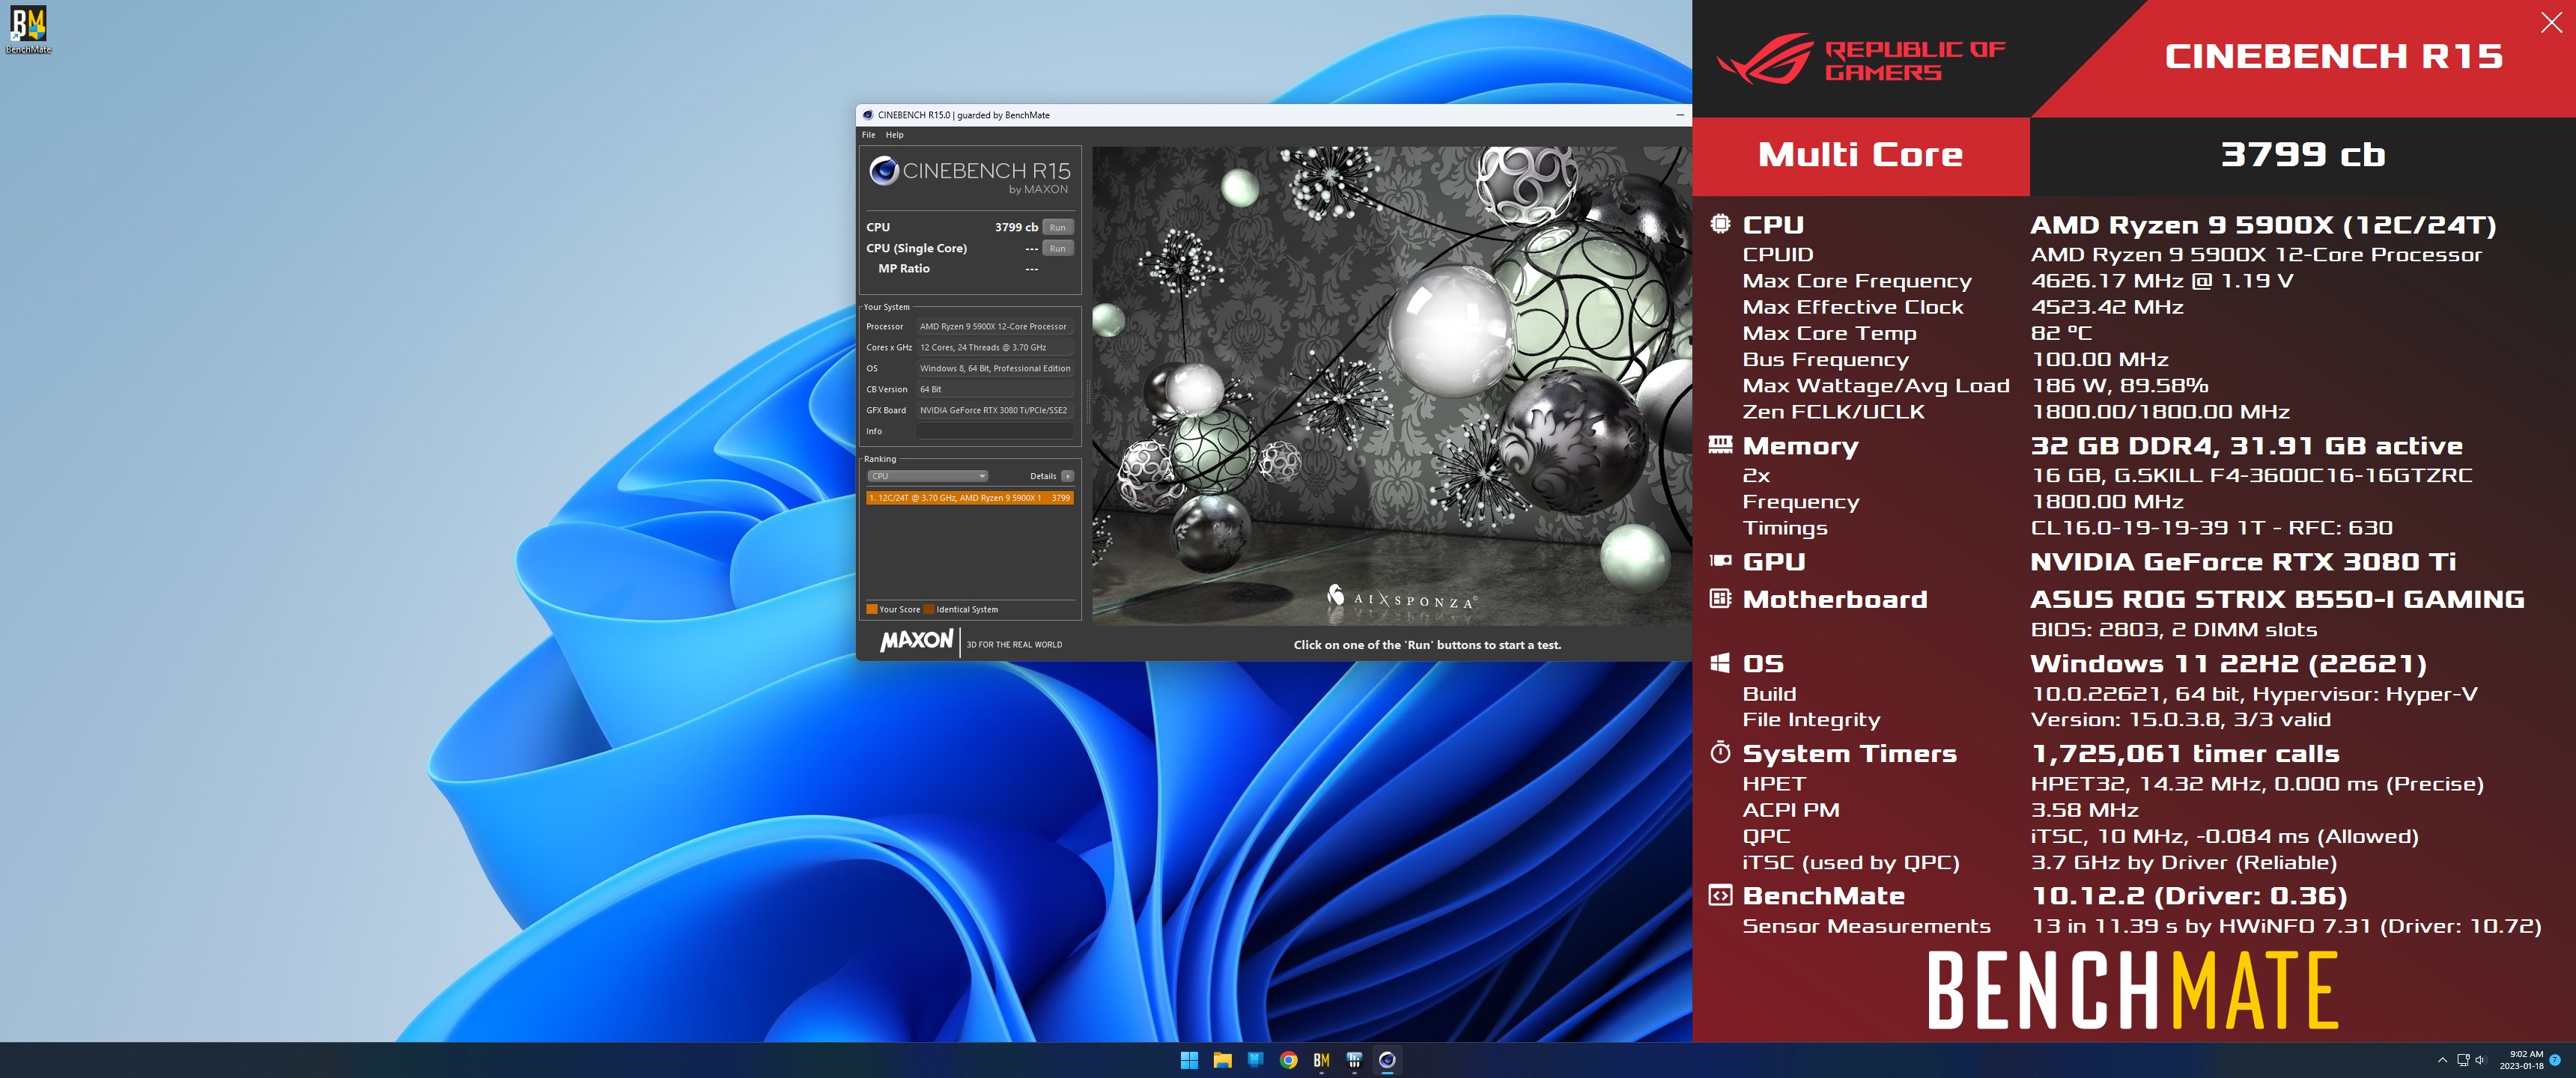Click the Republic of Gamers logo
This screenshot has height=1078, width=2576.
click(1860, 59)
